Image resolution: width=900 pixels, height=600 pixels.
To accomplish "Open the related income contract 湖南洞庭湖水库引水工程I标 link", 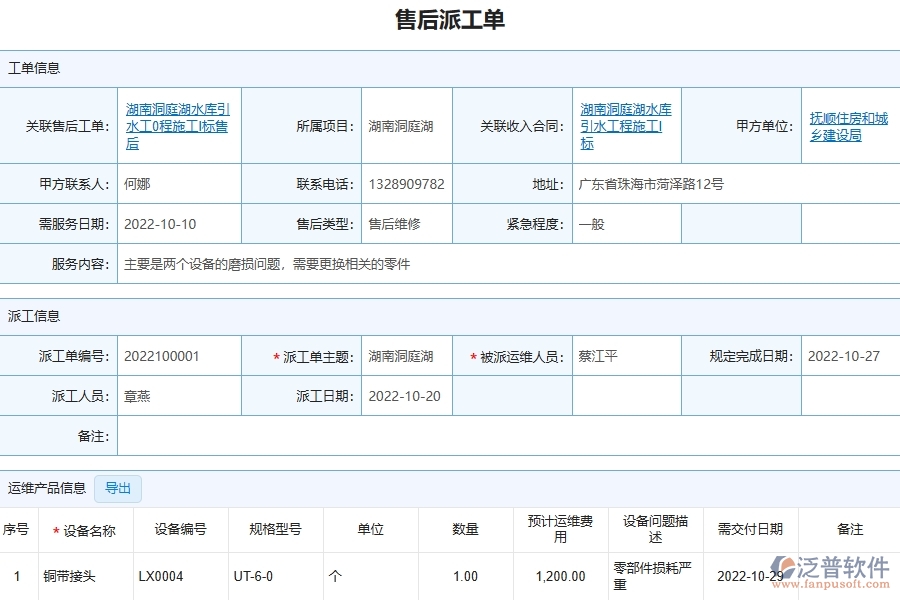I will (625, 126).
